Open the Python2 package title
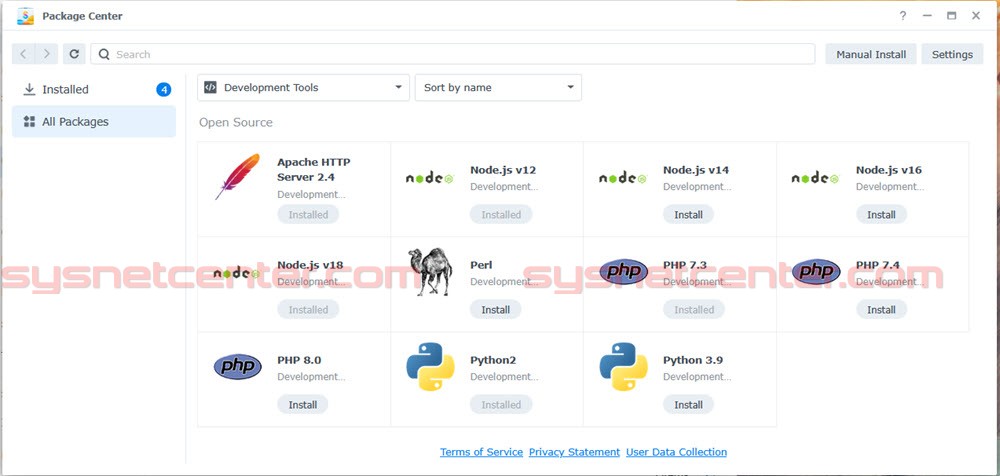Image resolution: width=1000 pixels, height=476 pixels. [493, 360]
